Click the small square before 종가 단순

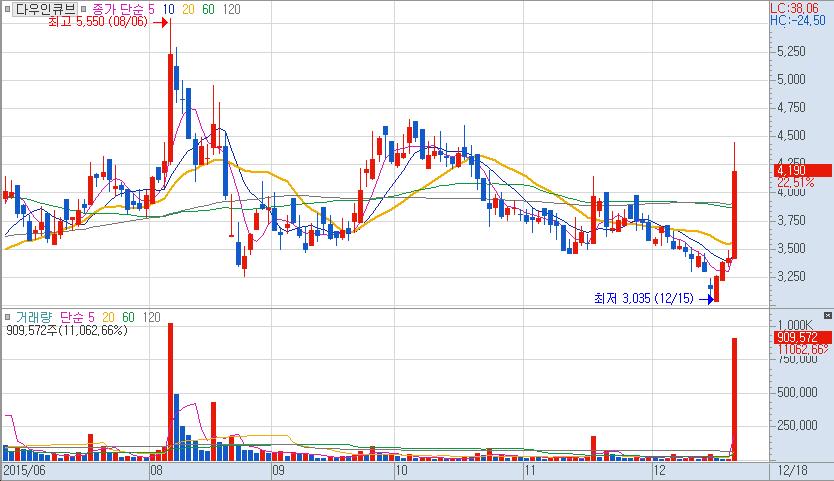point(83,8)
